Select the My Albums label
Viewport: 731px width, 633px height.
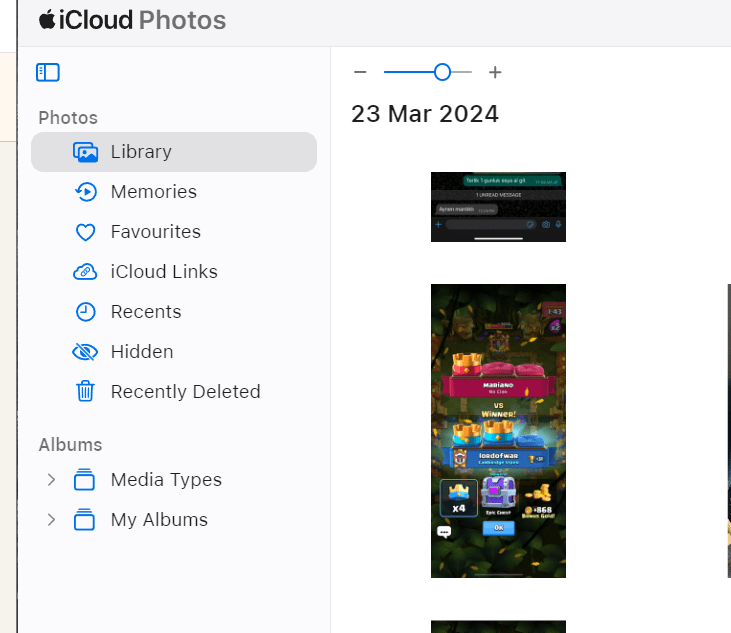pos(159,520)
